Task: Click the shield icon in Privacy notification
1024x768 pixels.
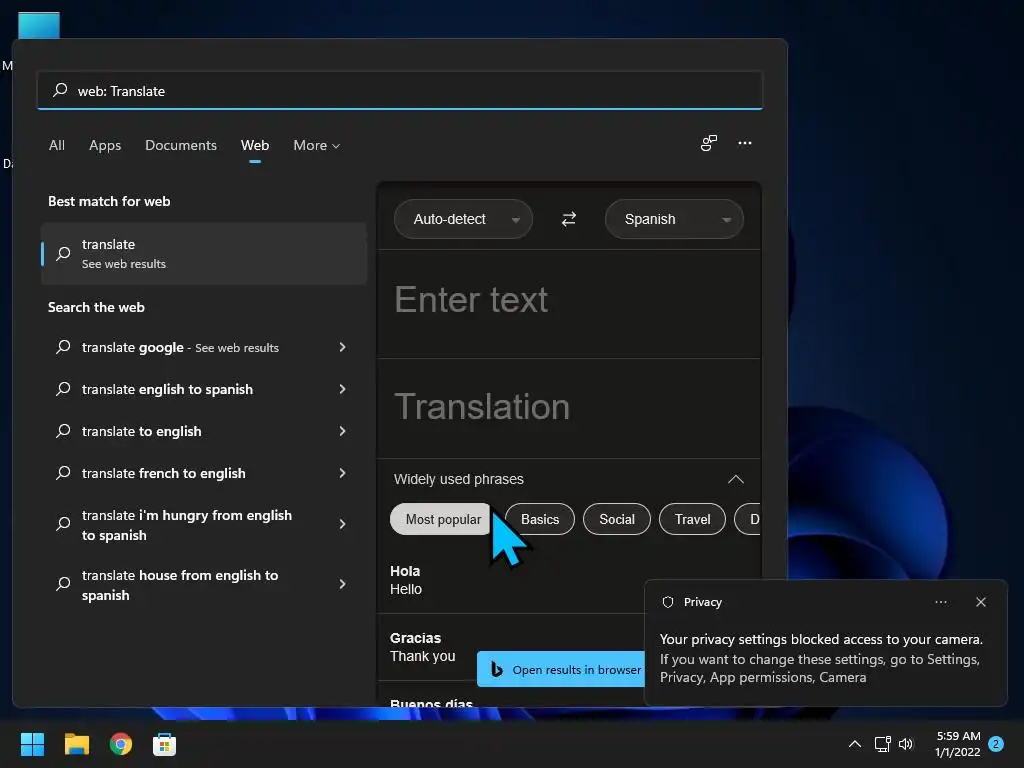Action: [x=667, y=602]
